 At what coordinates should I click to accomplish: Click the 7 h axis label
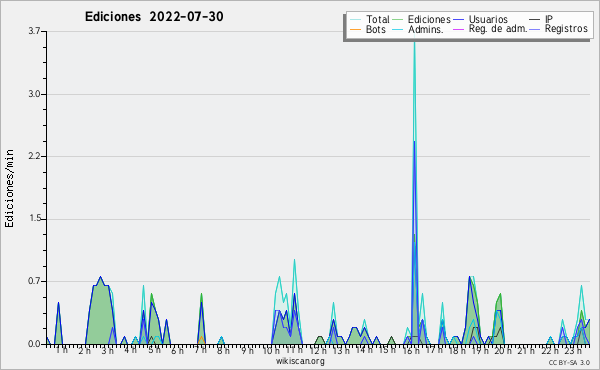[x=201, y=350]
